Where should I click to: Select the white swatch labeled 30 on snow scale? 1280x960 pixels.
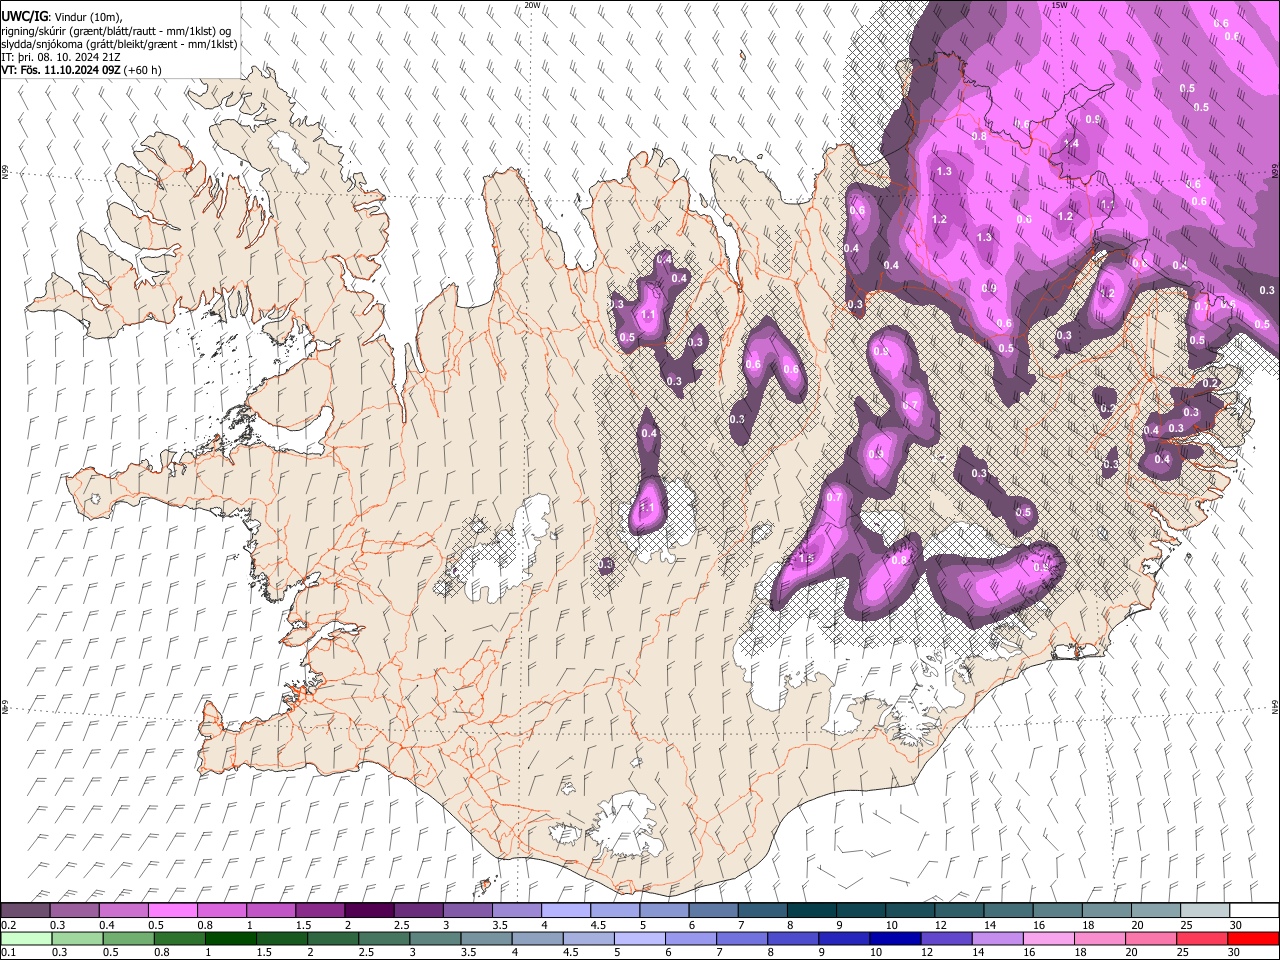[x=1254, y=910]
